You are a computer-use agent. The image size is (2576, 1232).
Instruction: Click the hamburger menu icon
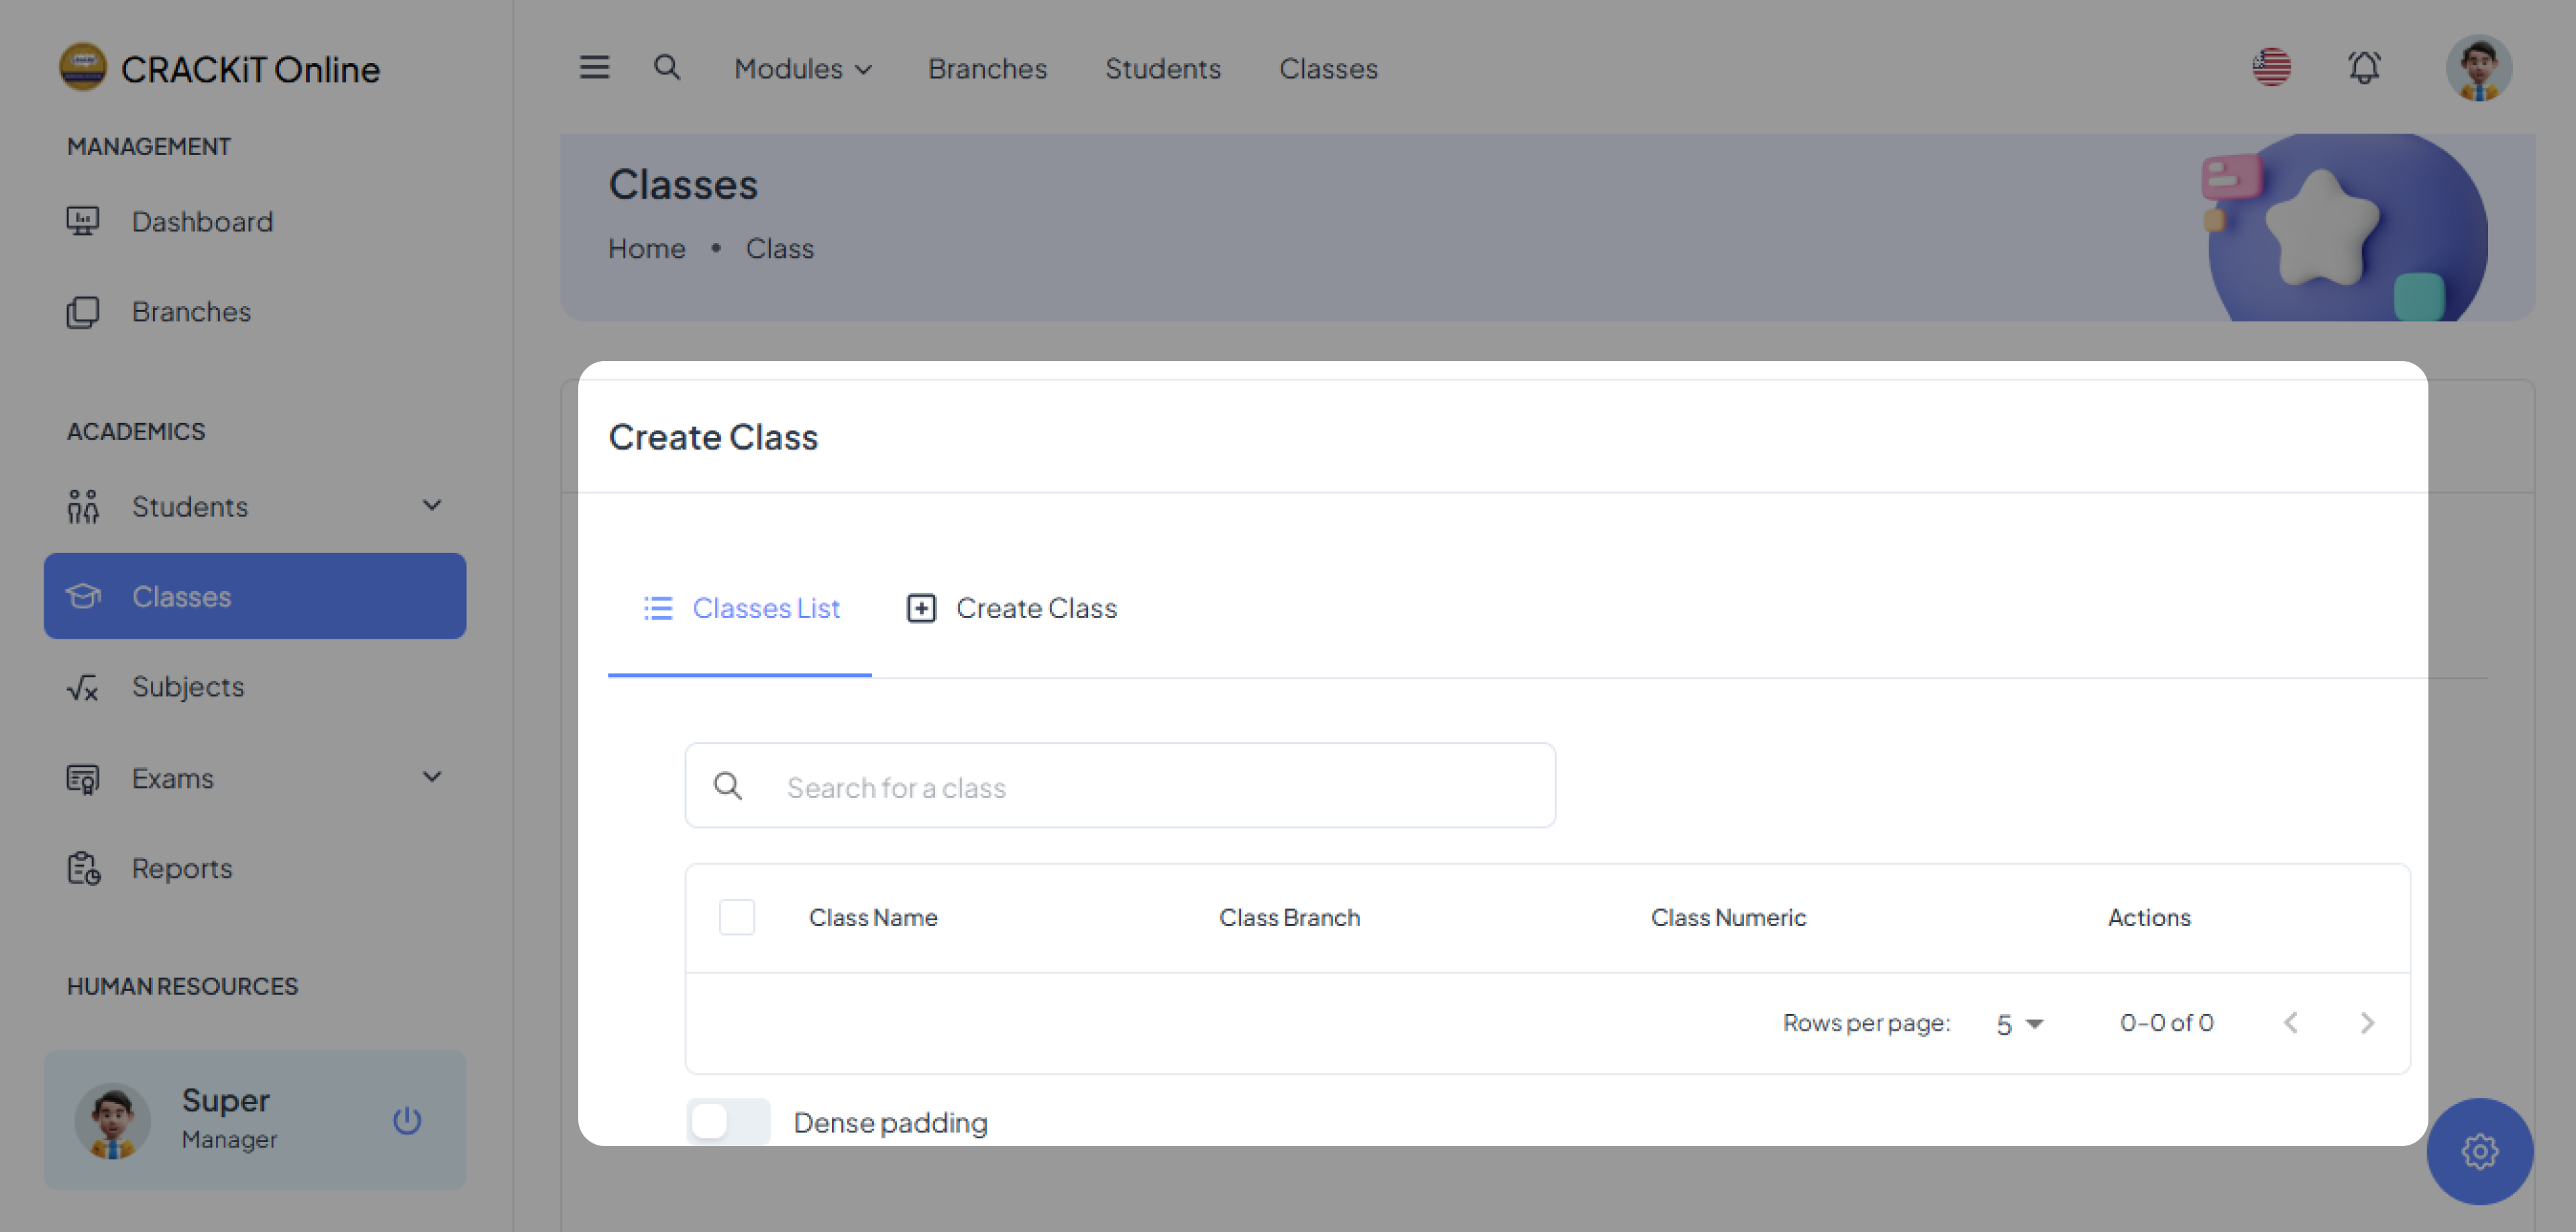[x=594, y=67]
